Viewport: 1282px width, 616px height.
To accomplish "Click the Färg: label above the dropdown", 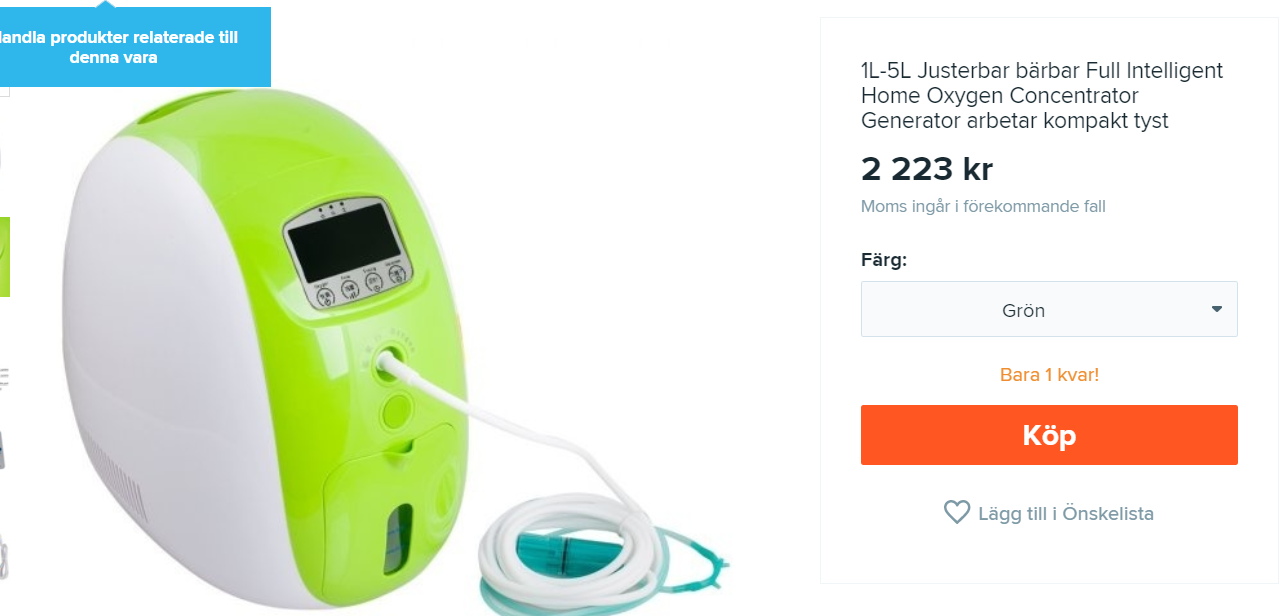I will tap(884, 260).
